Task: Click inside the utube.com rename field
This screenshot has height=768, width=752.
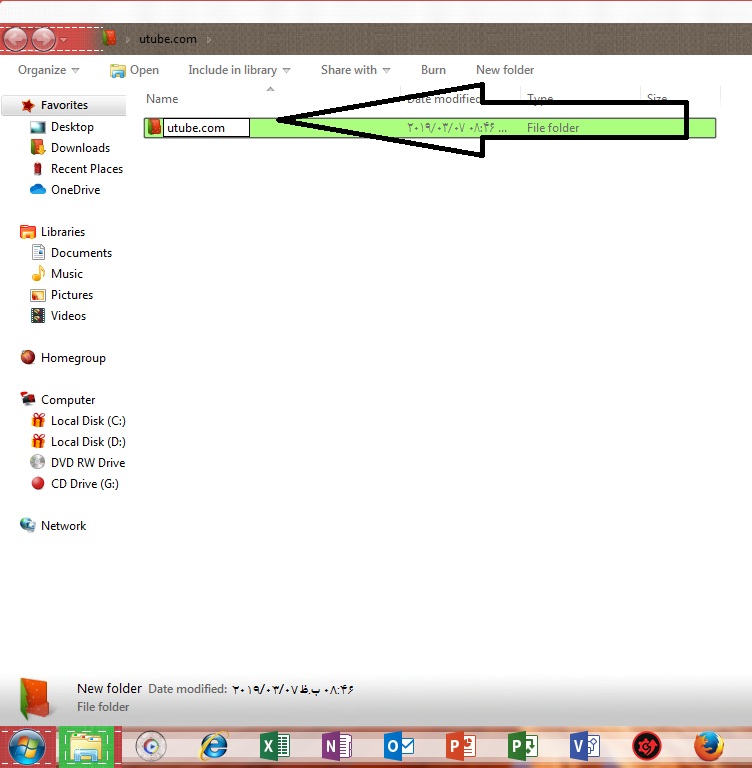Action: coord(206,128)
